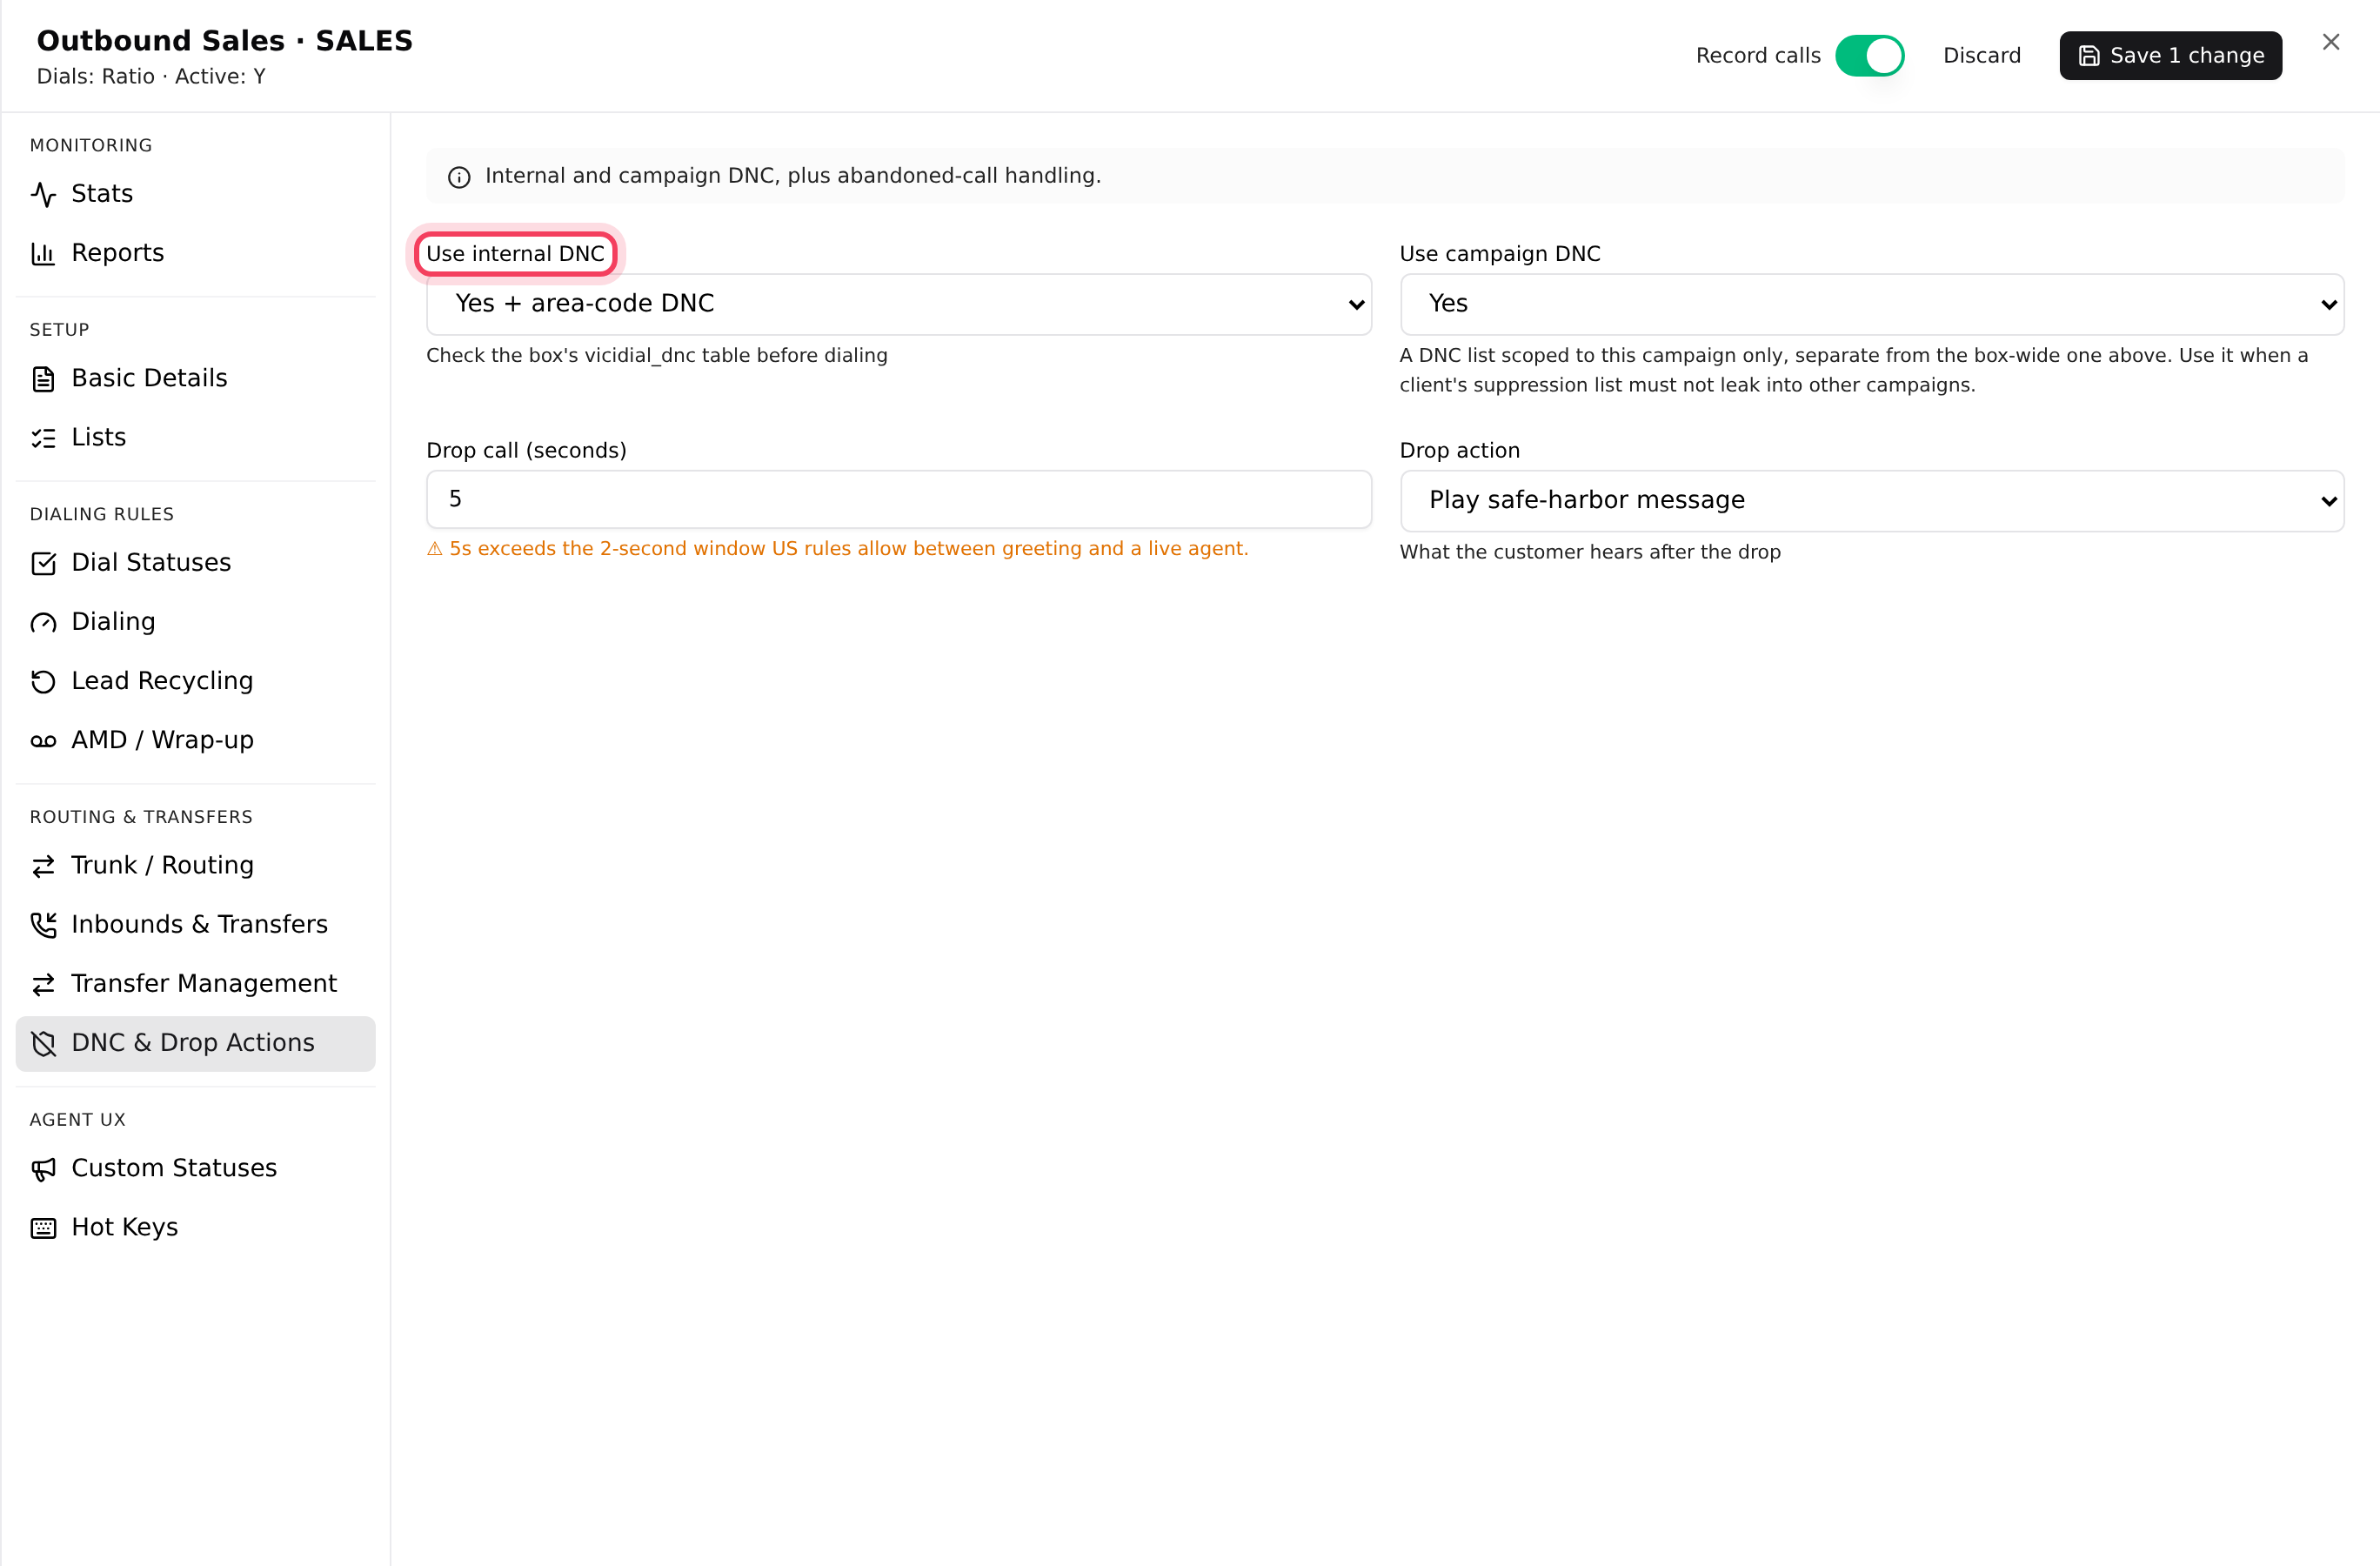Click the Outbound Sales · SALES title
Image resolution: width=2380 pixels, height=1566 pixels.
click(224, 41)
